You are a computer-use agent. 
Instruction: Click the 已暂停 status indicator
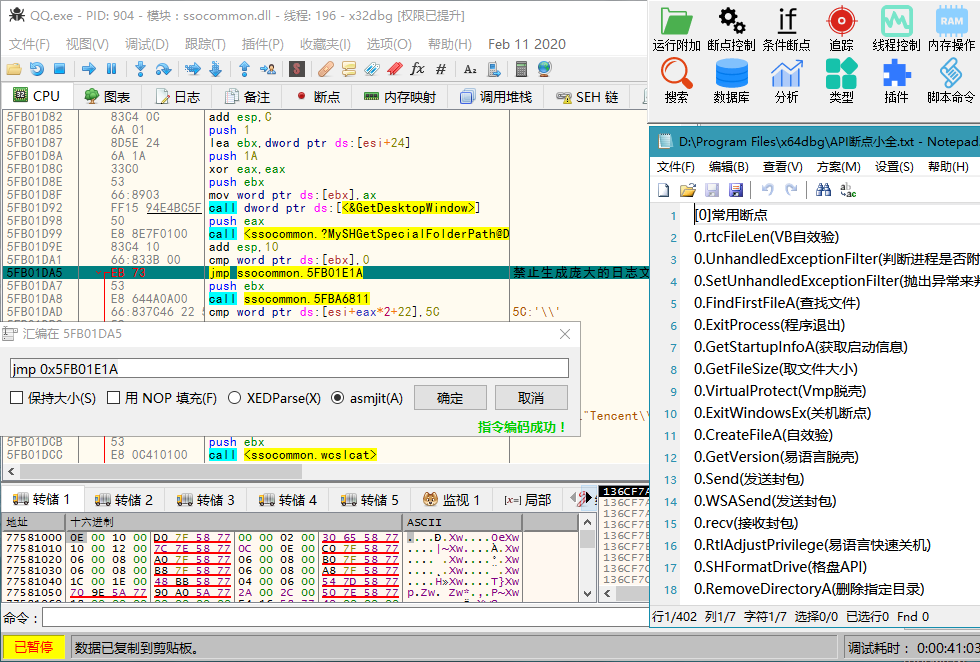tap(34, 647)
